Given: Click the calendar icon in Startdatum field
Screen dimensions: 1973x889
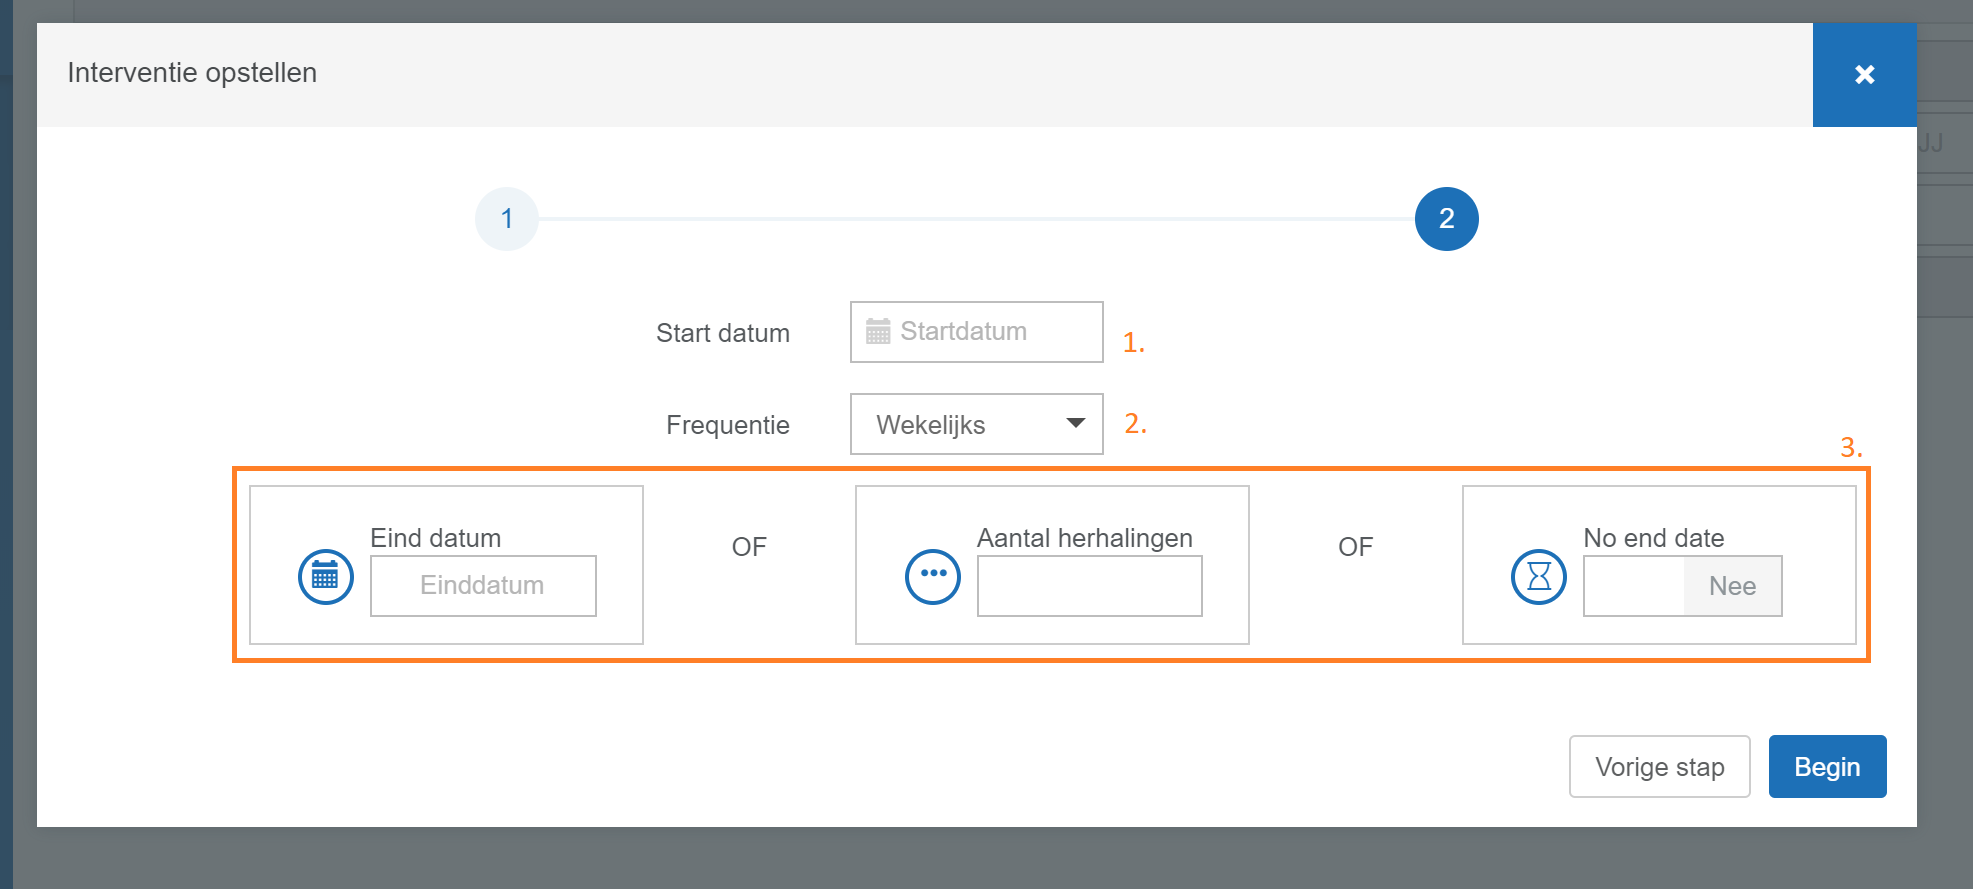Looking at the screenshot, I should [878, 331].
